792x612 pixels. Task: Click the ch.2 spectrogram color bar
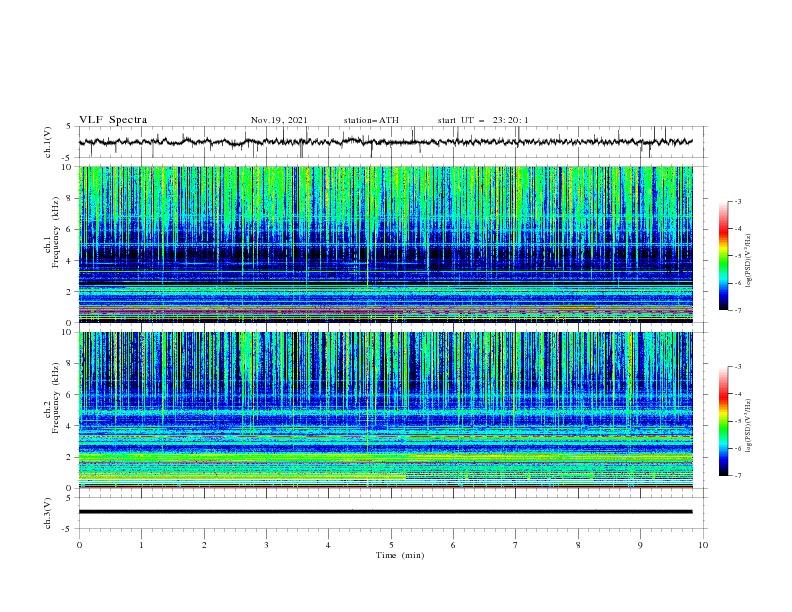(x=723, y=421)
